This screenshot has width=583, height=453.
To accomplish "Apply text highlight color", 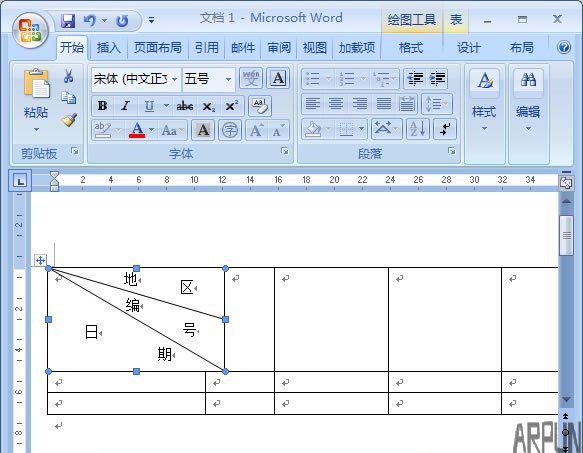I will point(103,130).
